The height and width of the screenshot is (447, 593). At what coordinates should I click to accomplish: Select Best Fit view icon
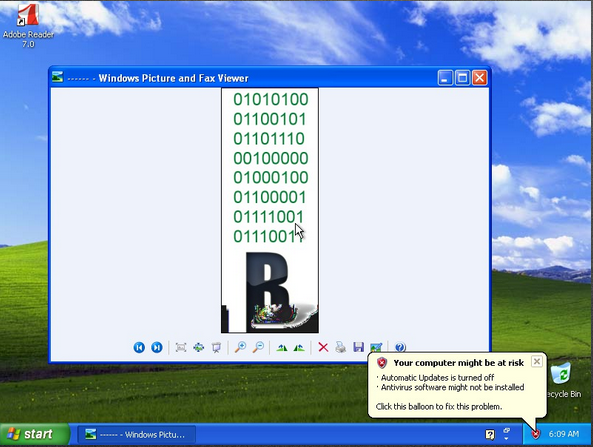click(181, 347)
